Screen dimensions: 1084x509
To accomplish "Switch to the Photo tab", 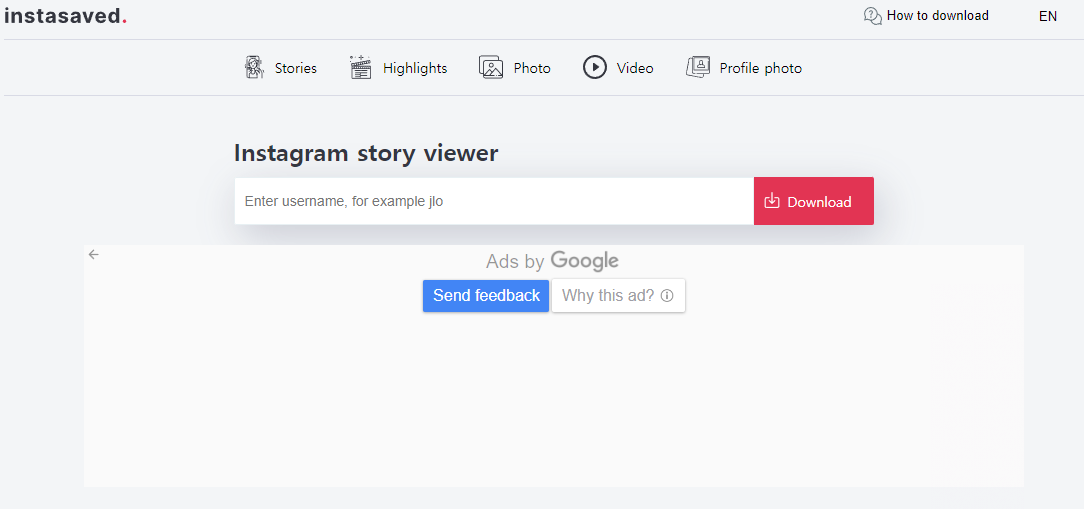I will 532,68.
